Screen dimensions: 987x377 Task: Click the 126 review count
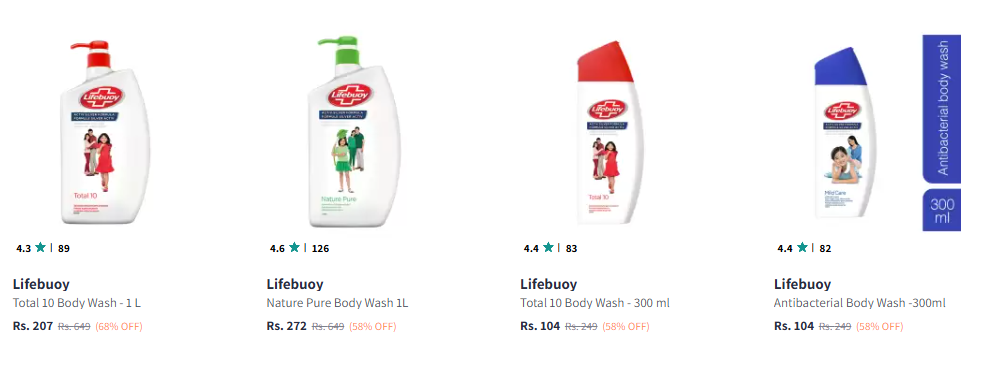click(320, 248)
